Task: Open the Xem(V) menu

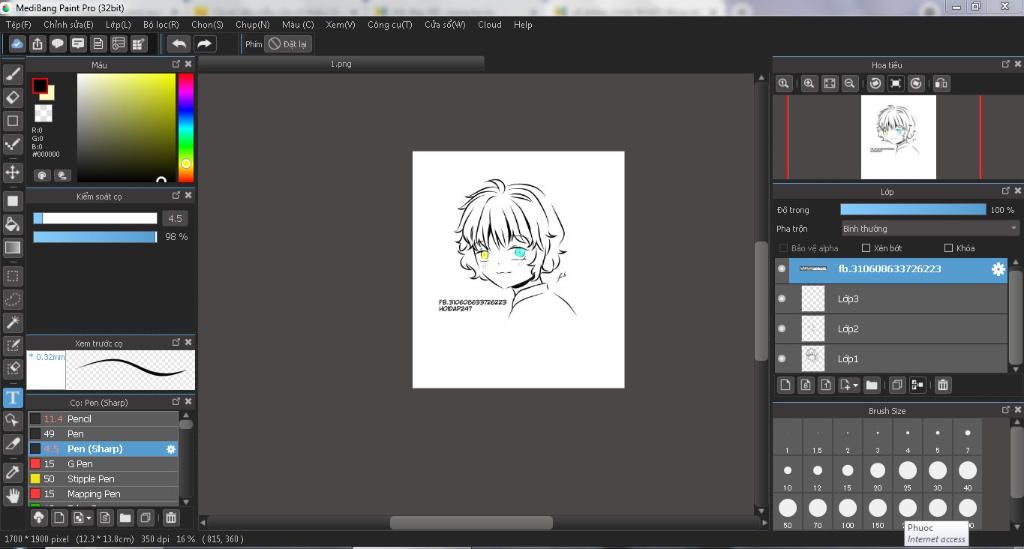Action: [340, 24]
